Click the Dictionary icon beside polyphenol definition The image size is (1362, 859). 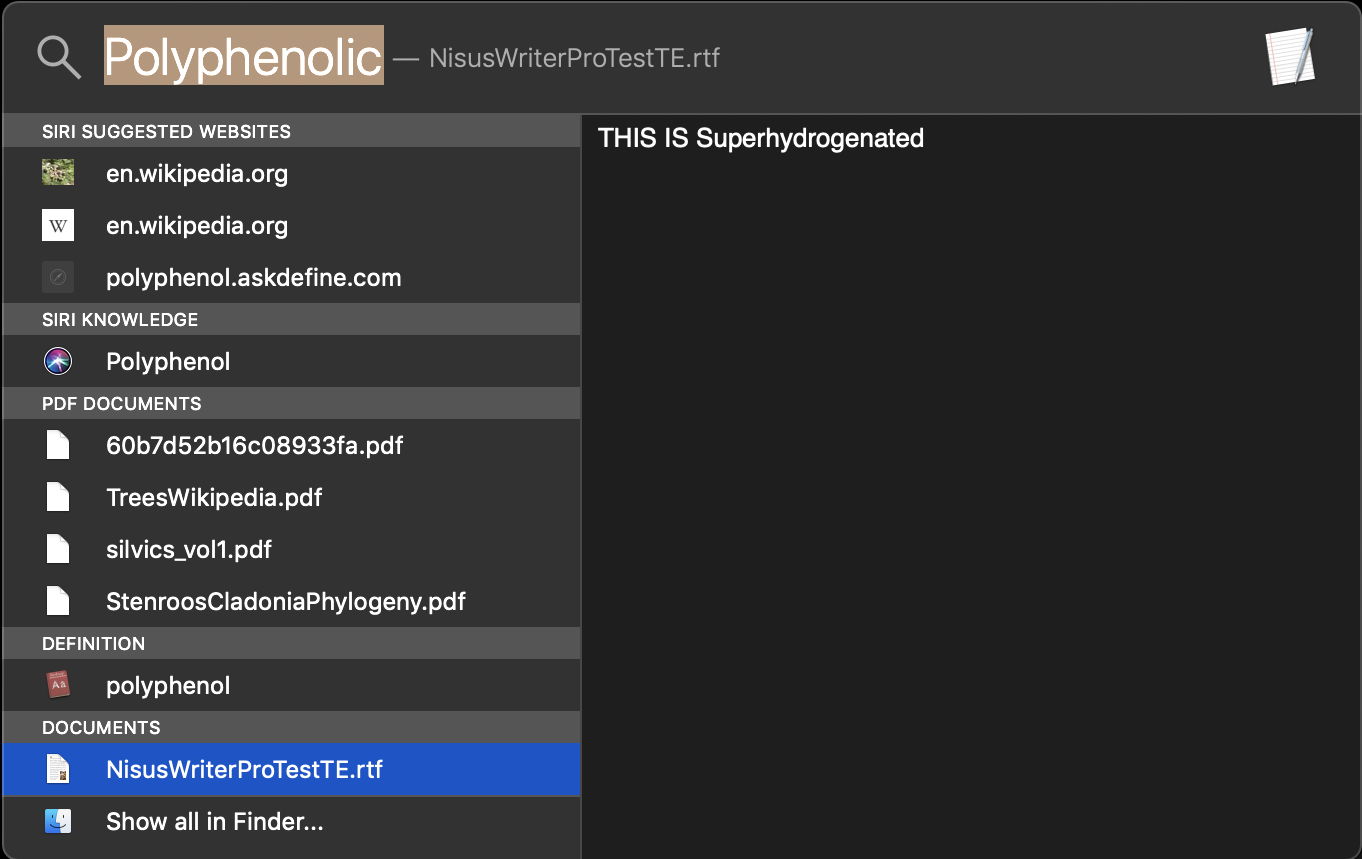[x=58, y=685]
